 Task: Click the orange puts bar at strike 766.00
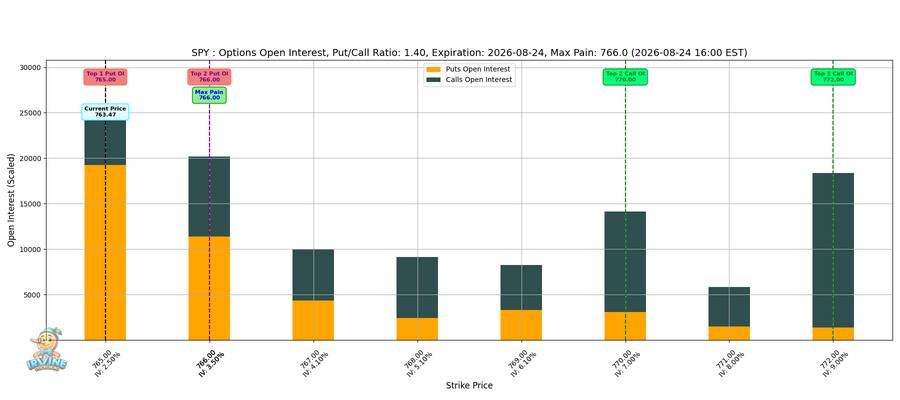(209, 288)
